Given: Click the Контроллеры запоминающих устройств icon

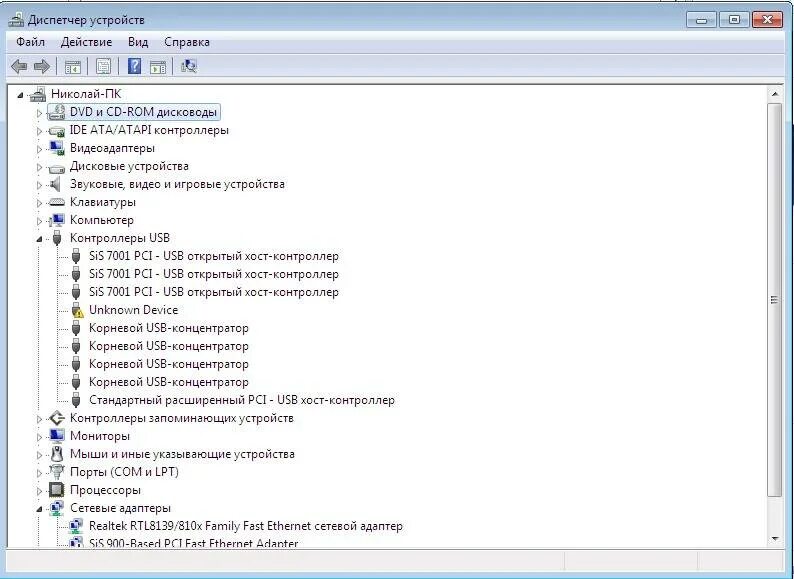Looking at the screenshot, I should (x=57, y=418).
